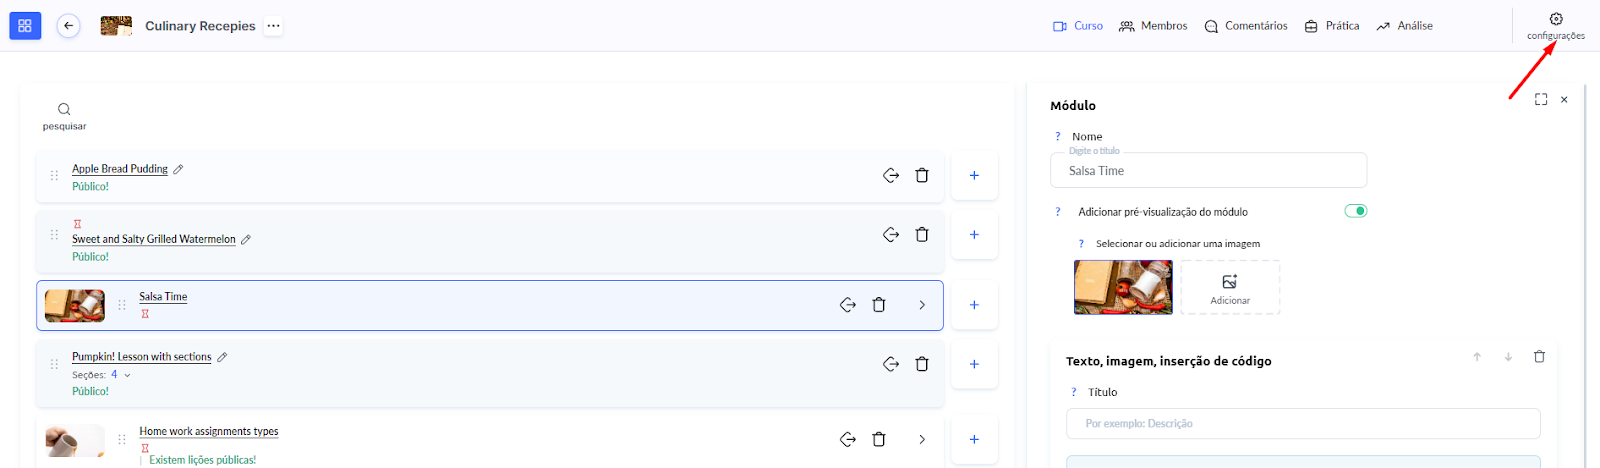The height and width of the screenshot is (468, 1600).
Task: Expand the module panel to fullscreen
Action: 1541,99
